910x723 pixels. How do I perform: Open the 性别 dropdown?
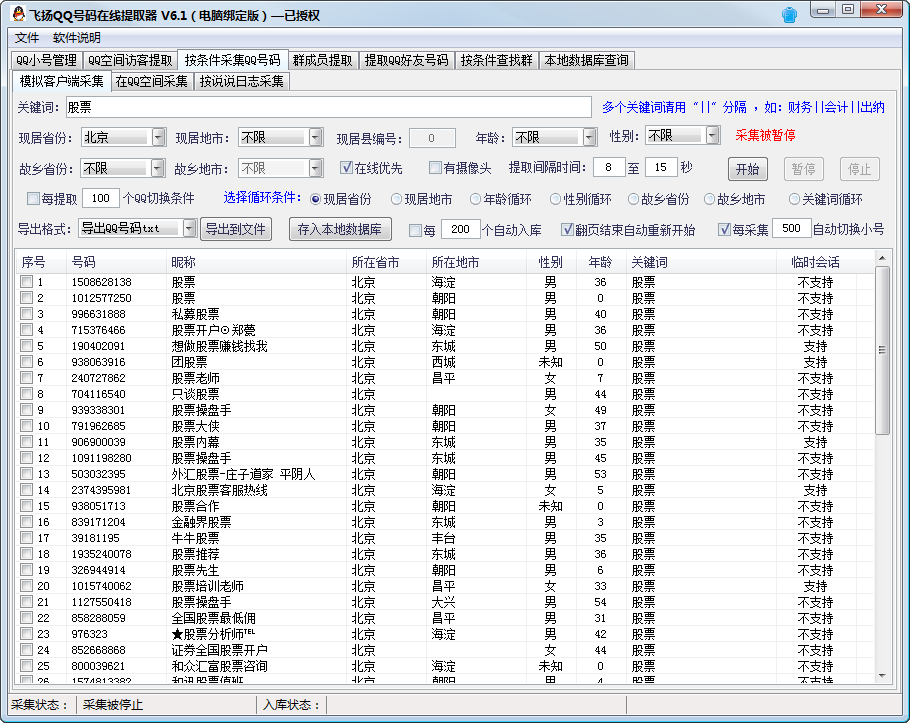[712, 136]
